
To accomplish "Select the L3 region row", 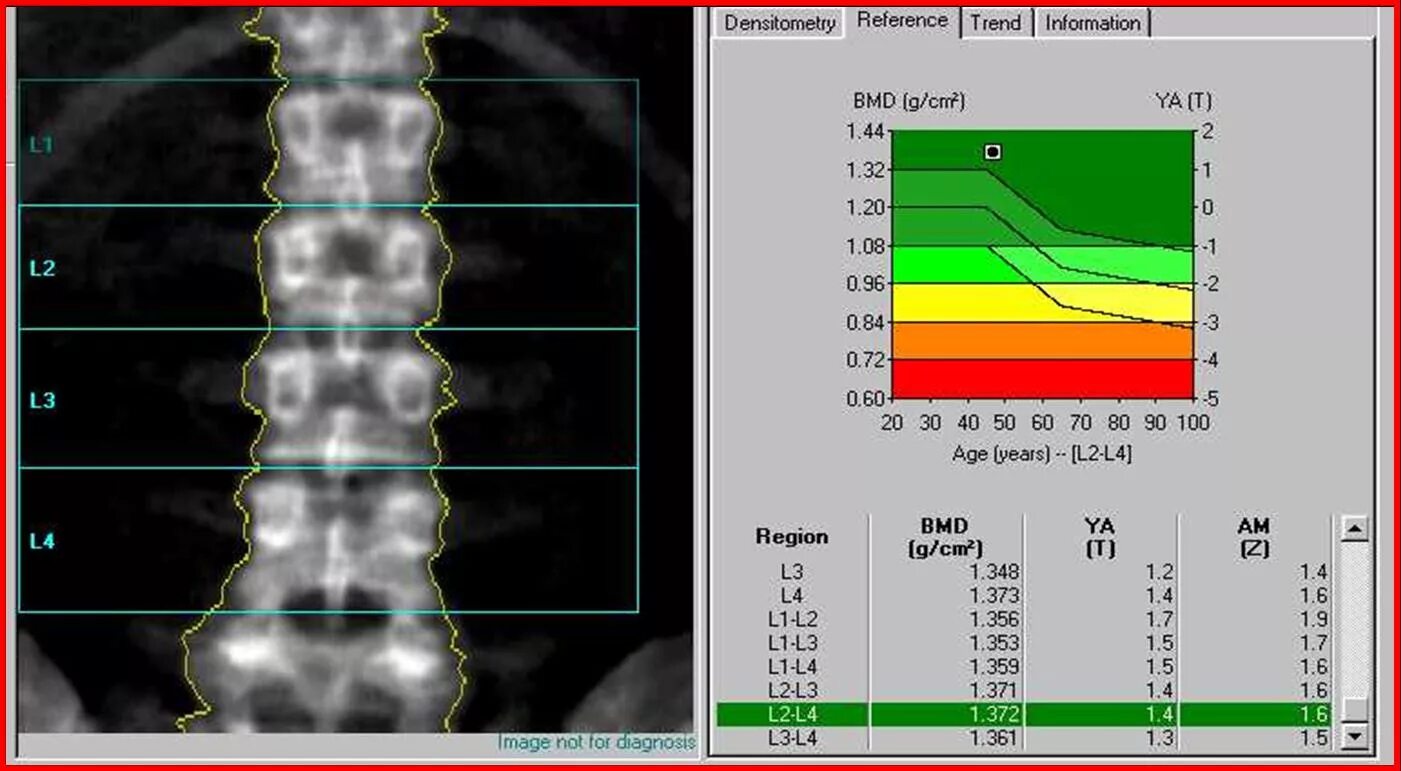I will tap(1023, 572).
